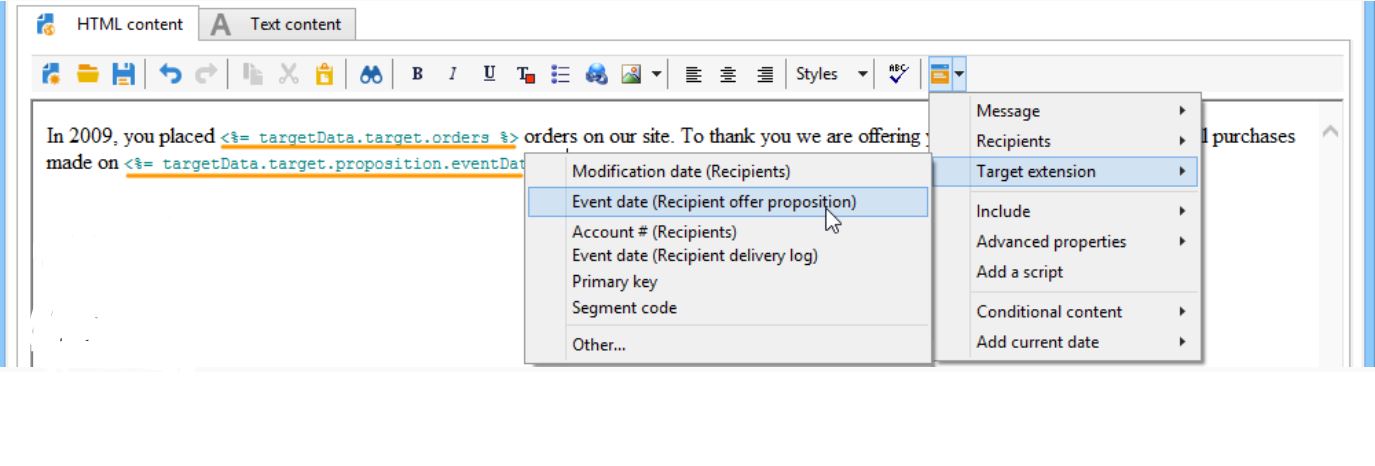
Task: Click the targetData.target.orders personalization field
Action: point(369,137)
